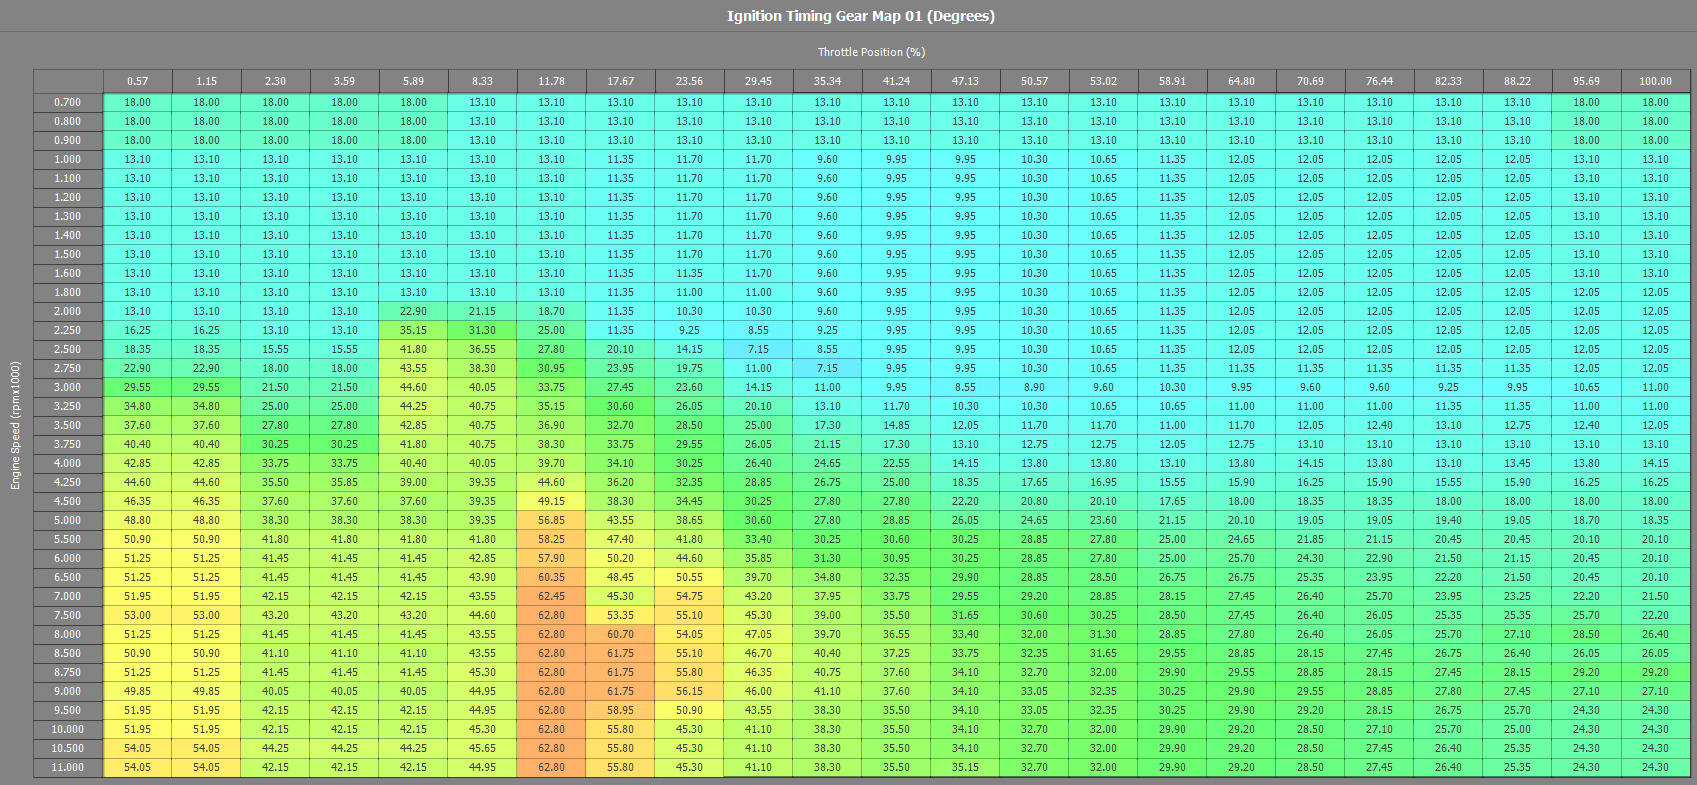The image size is (1697, 785).
Task: Click the 10.500 engine speed row header
Action: pyautogui.click(x=68, y=748)
